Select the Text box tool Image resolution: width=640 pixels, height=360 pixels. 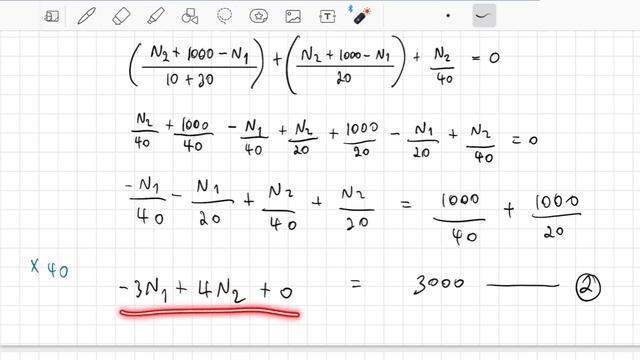pyautogui.click(x=327, y=16)
